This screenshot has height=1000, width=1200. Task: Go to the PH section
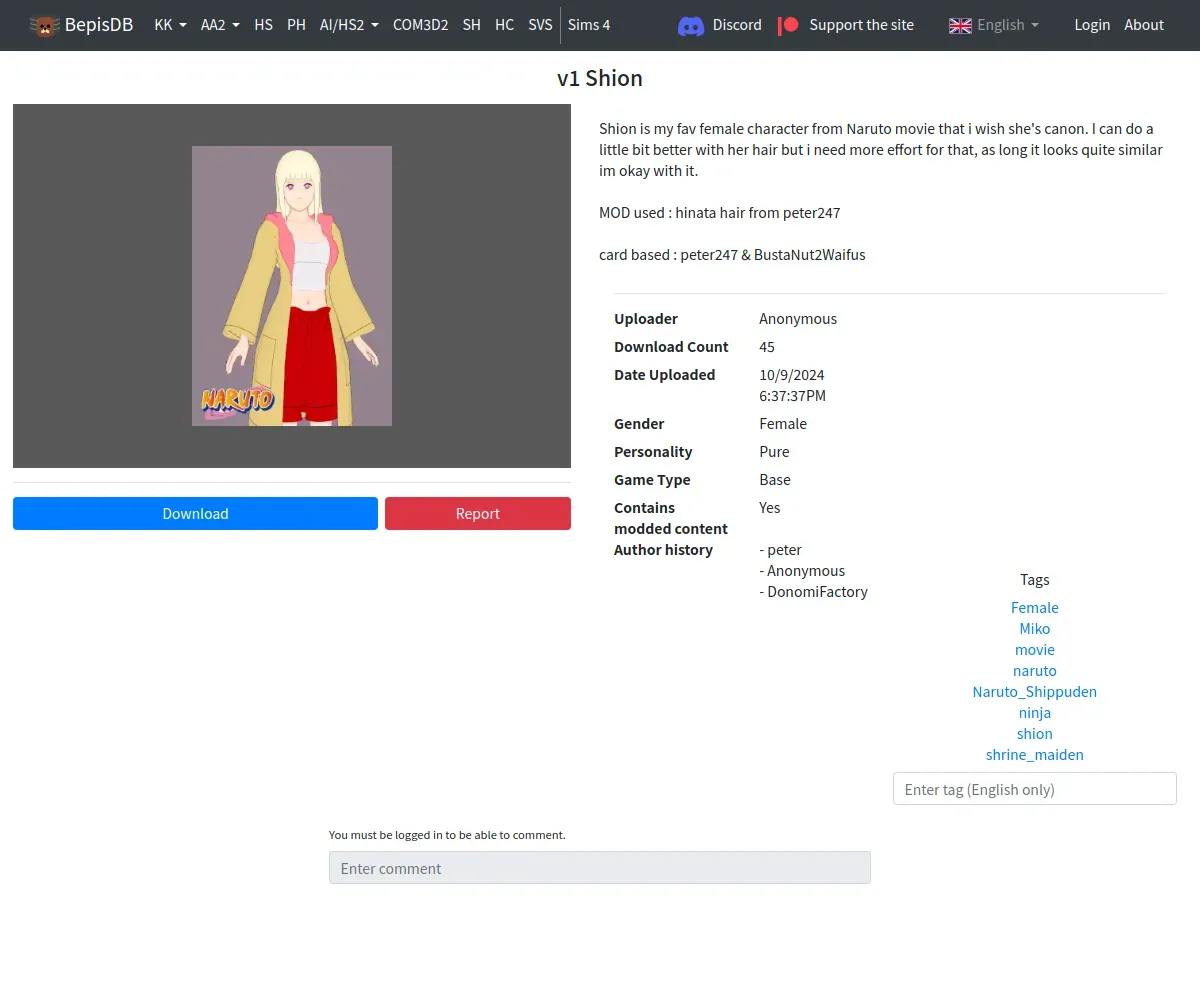[296, 25]
